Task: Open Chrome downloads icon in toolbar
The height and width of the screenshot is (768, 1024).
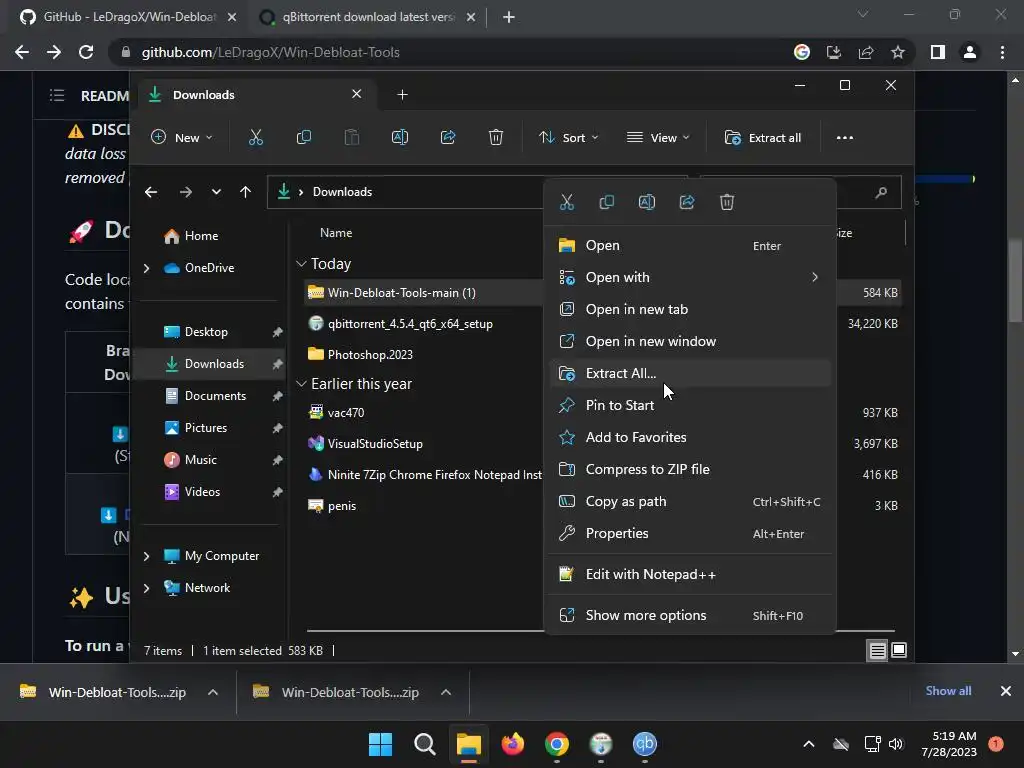Action: click(834, 52)
